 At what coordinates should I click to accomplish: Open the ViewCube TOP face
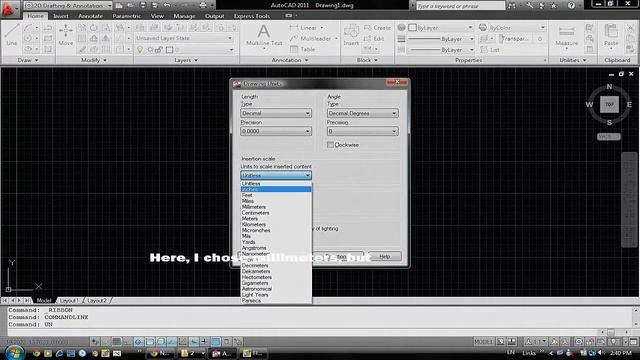click(609, 104)
